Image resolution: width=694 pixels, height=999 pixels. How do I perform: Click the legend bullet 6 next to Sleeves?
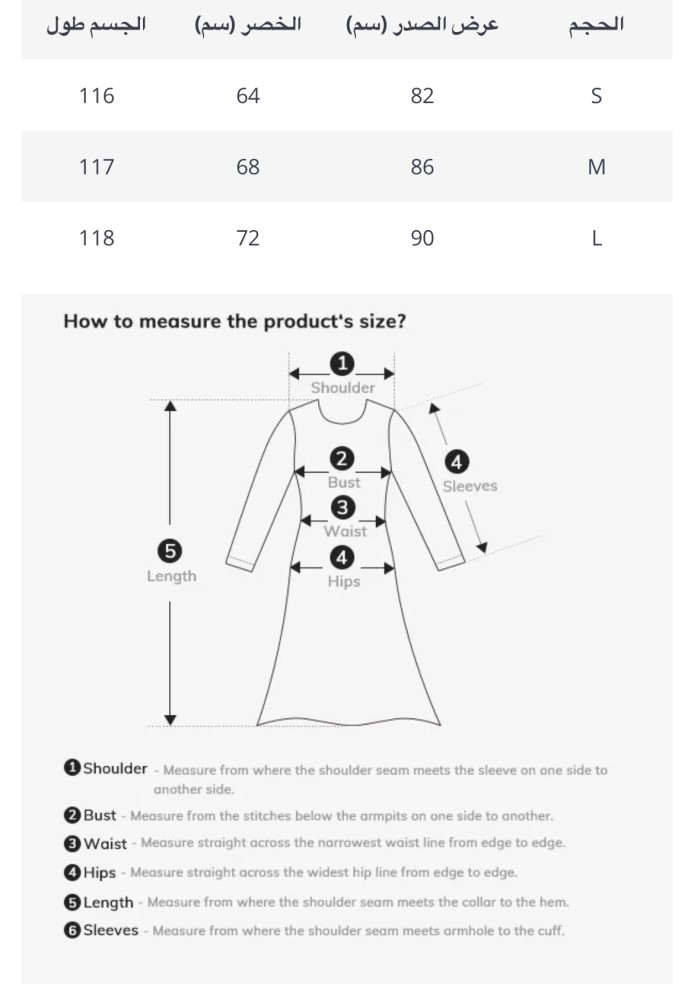(x=72, y=930)
